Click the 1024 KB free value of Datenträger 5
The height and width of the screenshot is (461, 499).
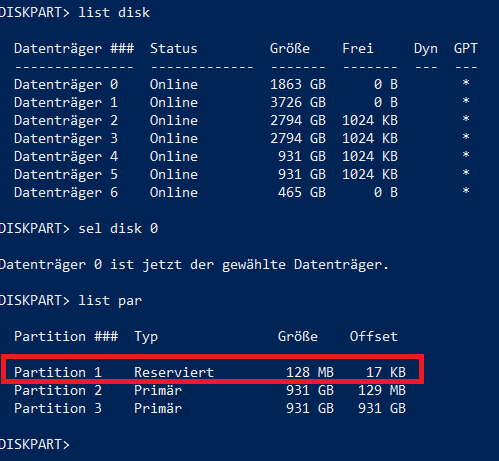point(370,174)
